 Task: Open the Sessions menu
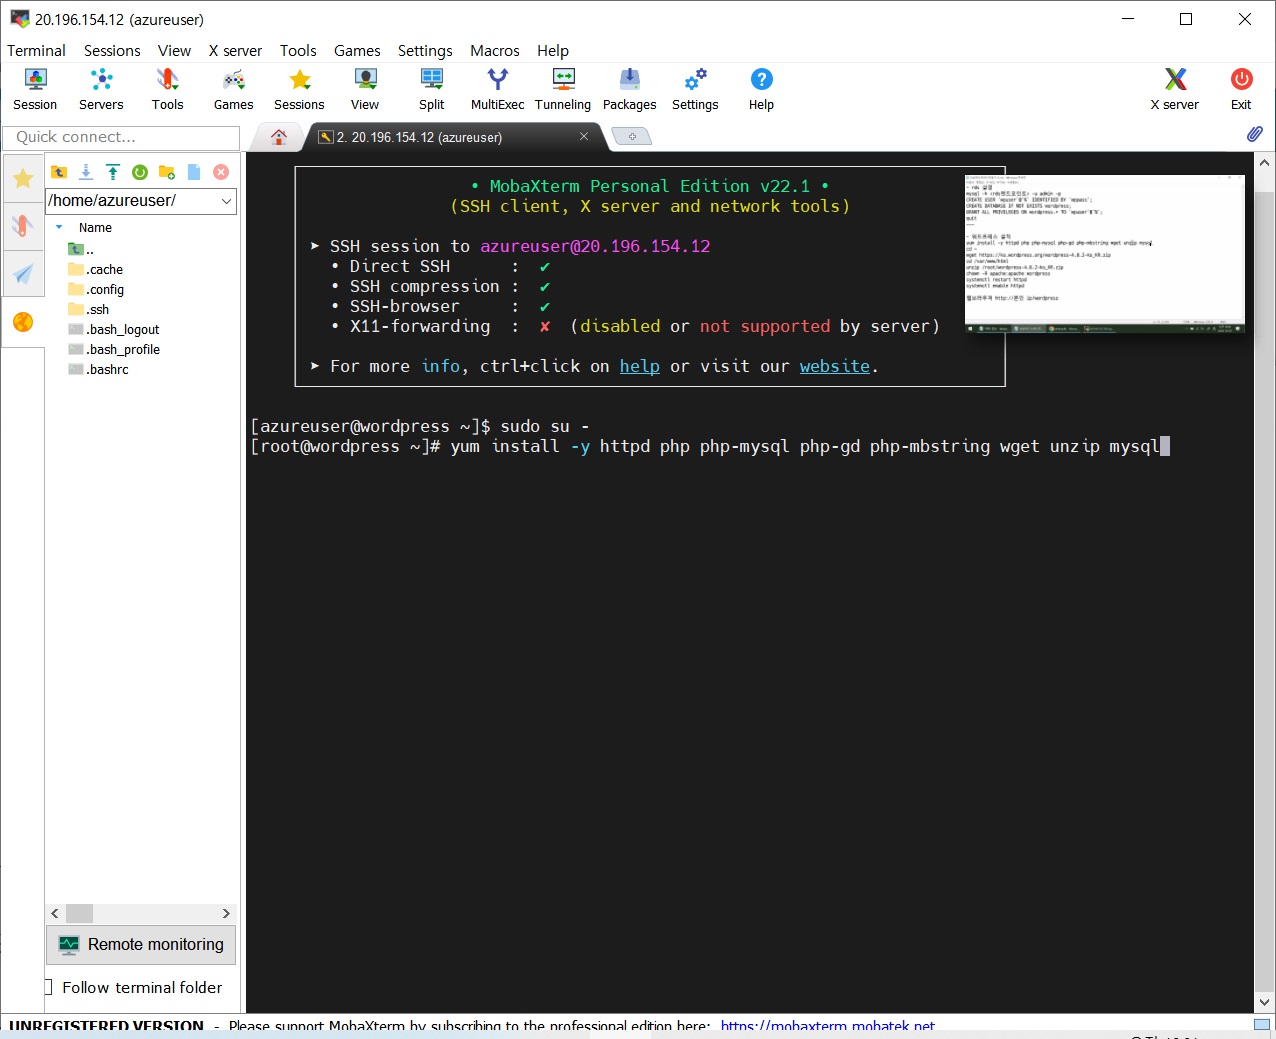(112, 50)
